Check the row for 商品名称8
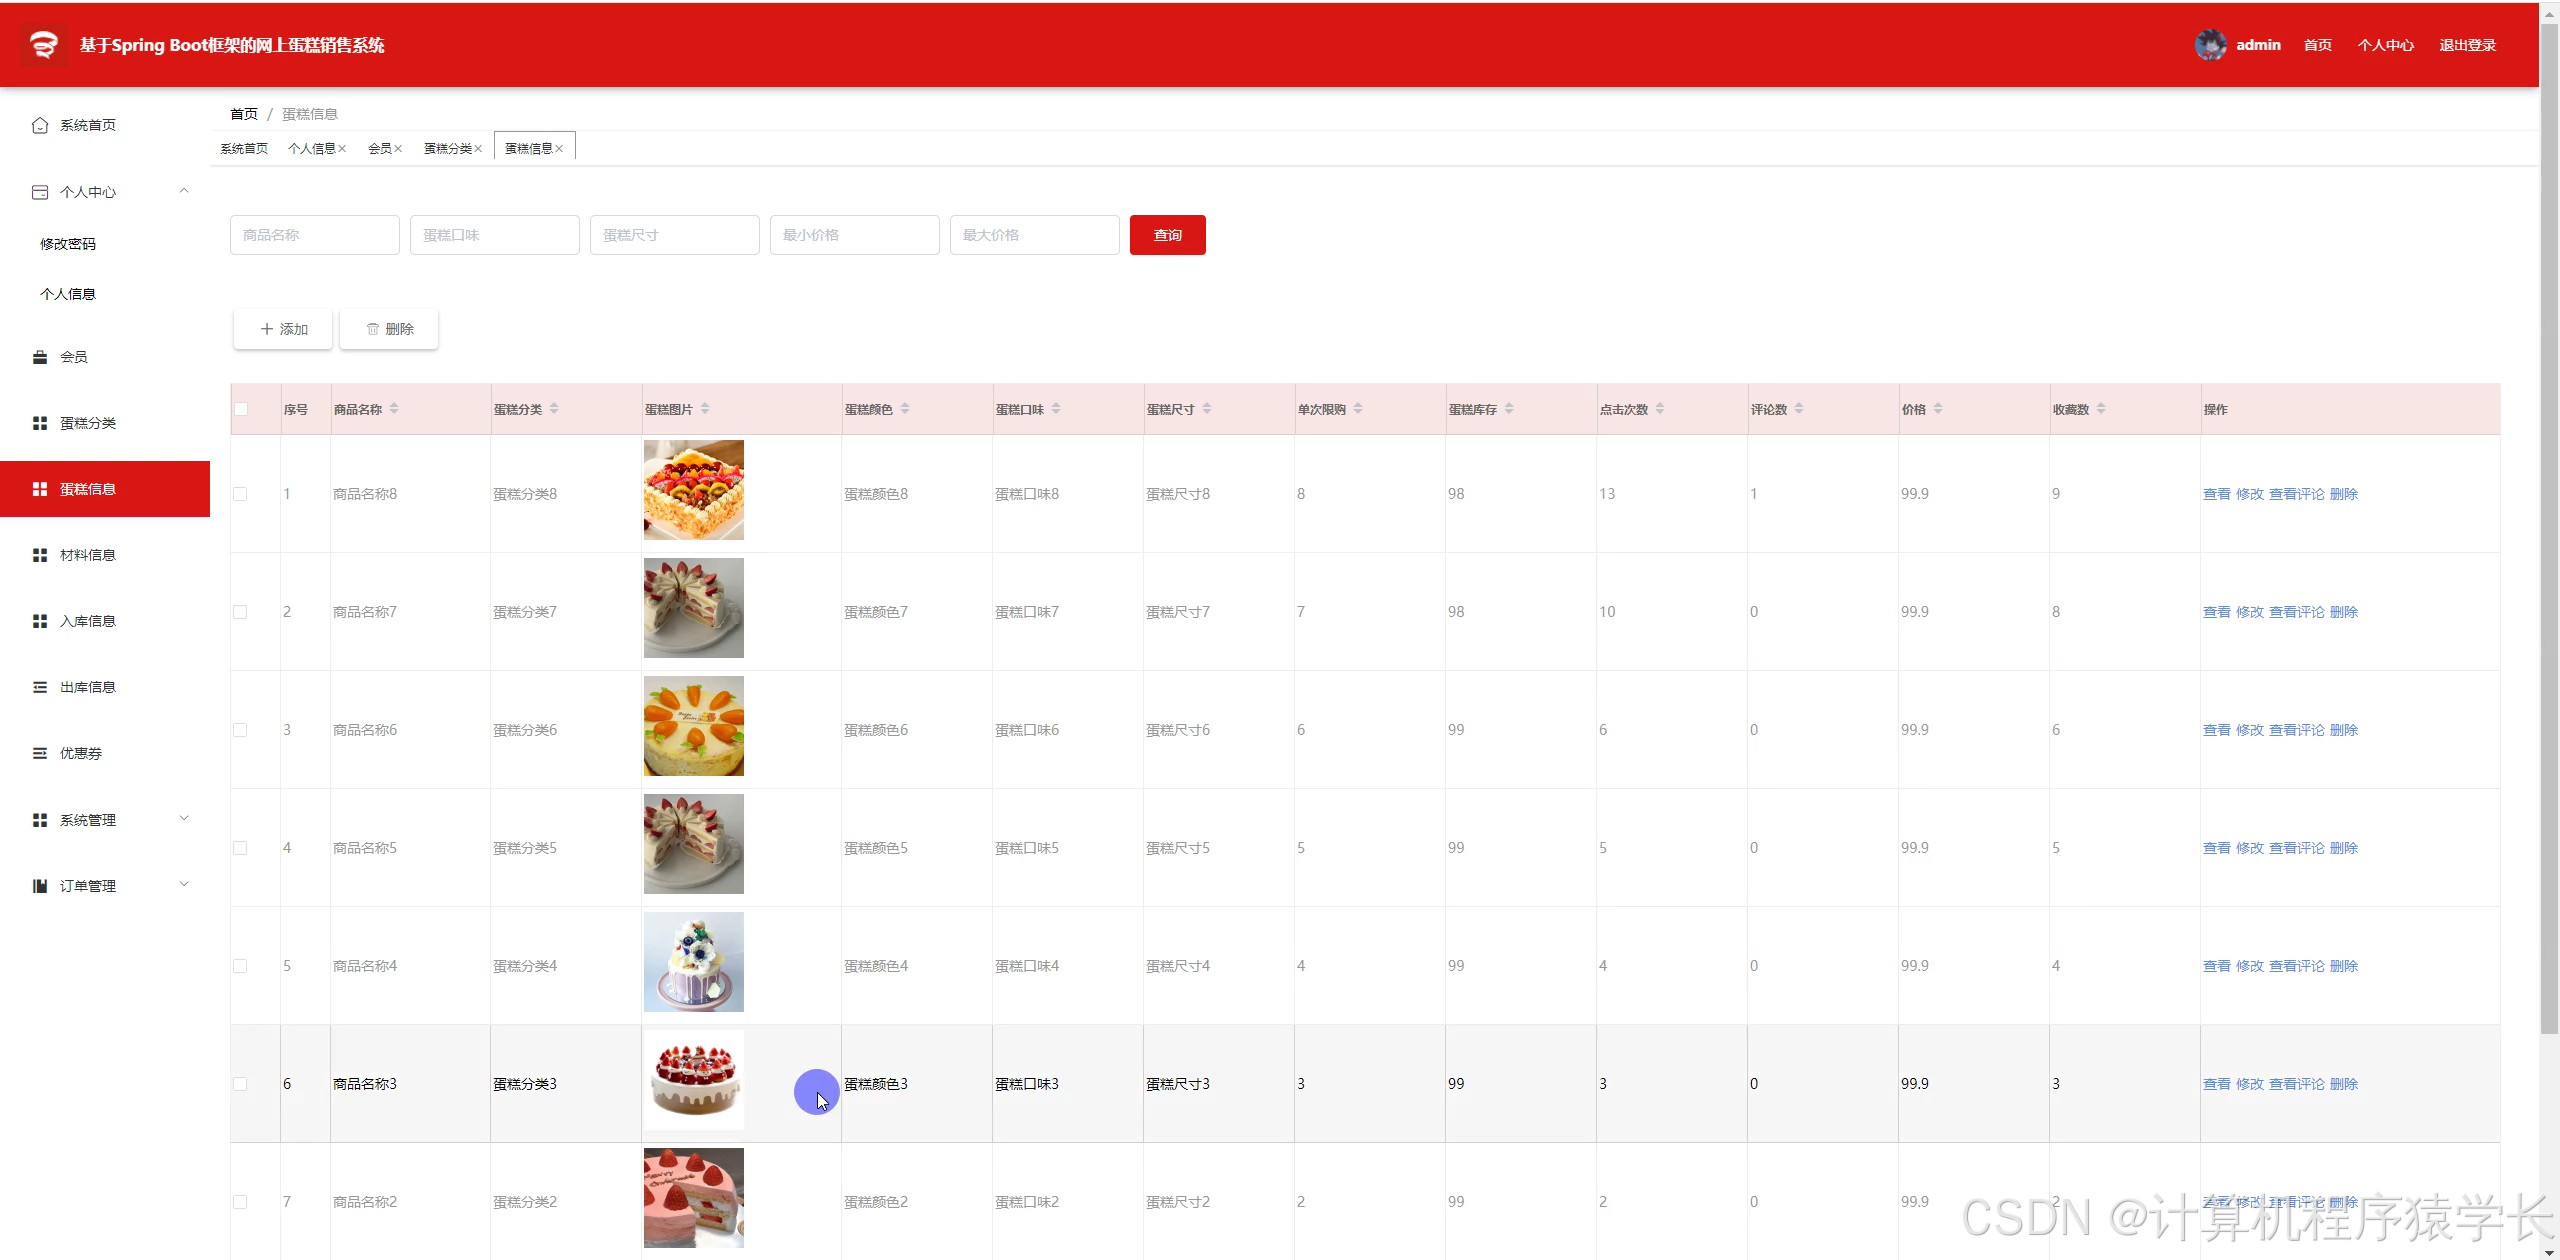Viewport: 2560px width, 1260px height. [240, 494]
